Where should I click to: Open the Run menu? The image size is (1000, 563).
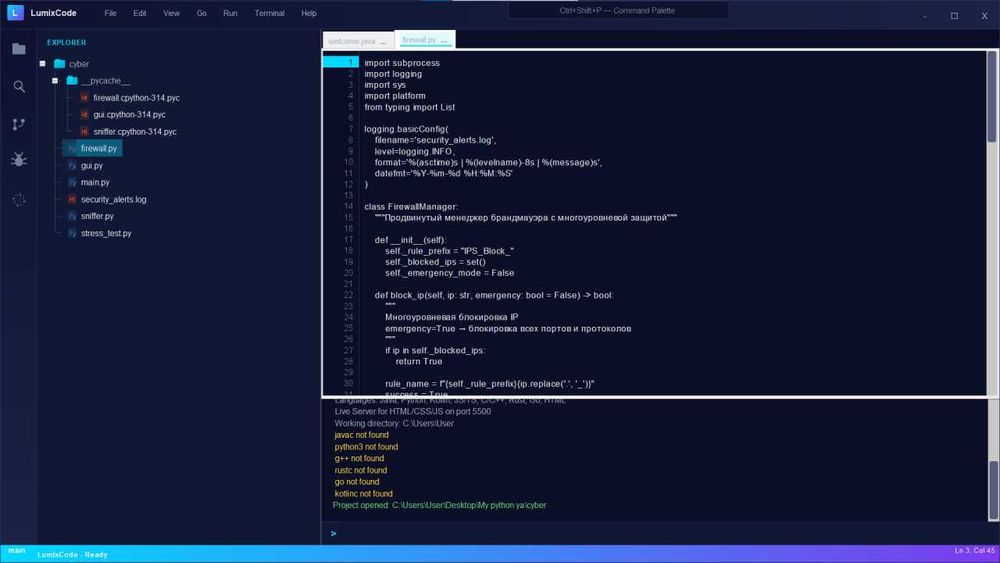pos(230,13)
